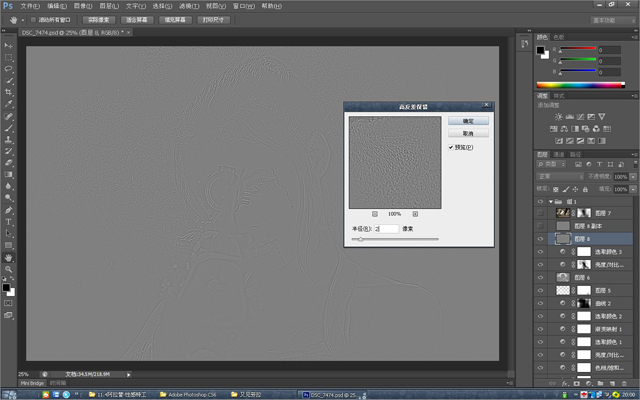Select the Lasso tool
Viewport: 640px width, 400px height.
point(8,69)
